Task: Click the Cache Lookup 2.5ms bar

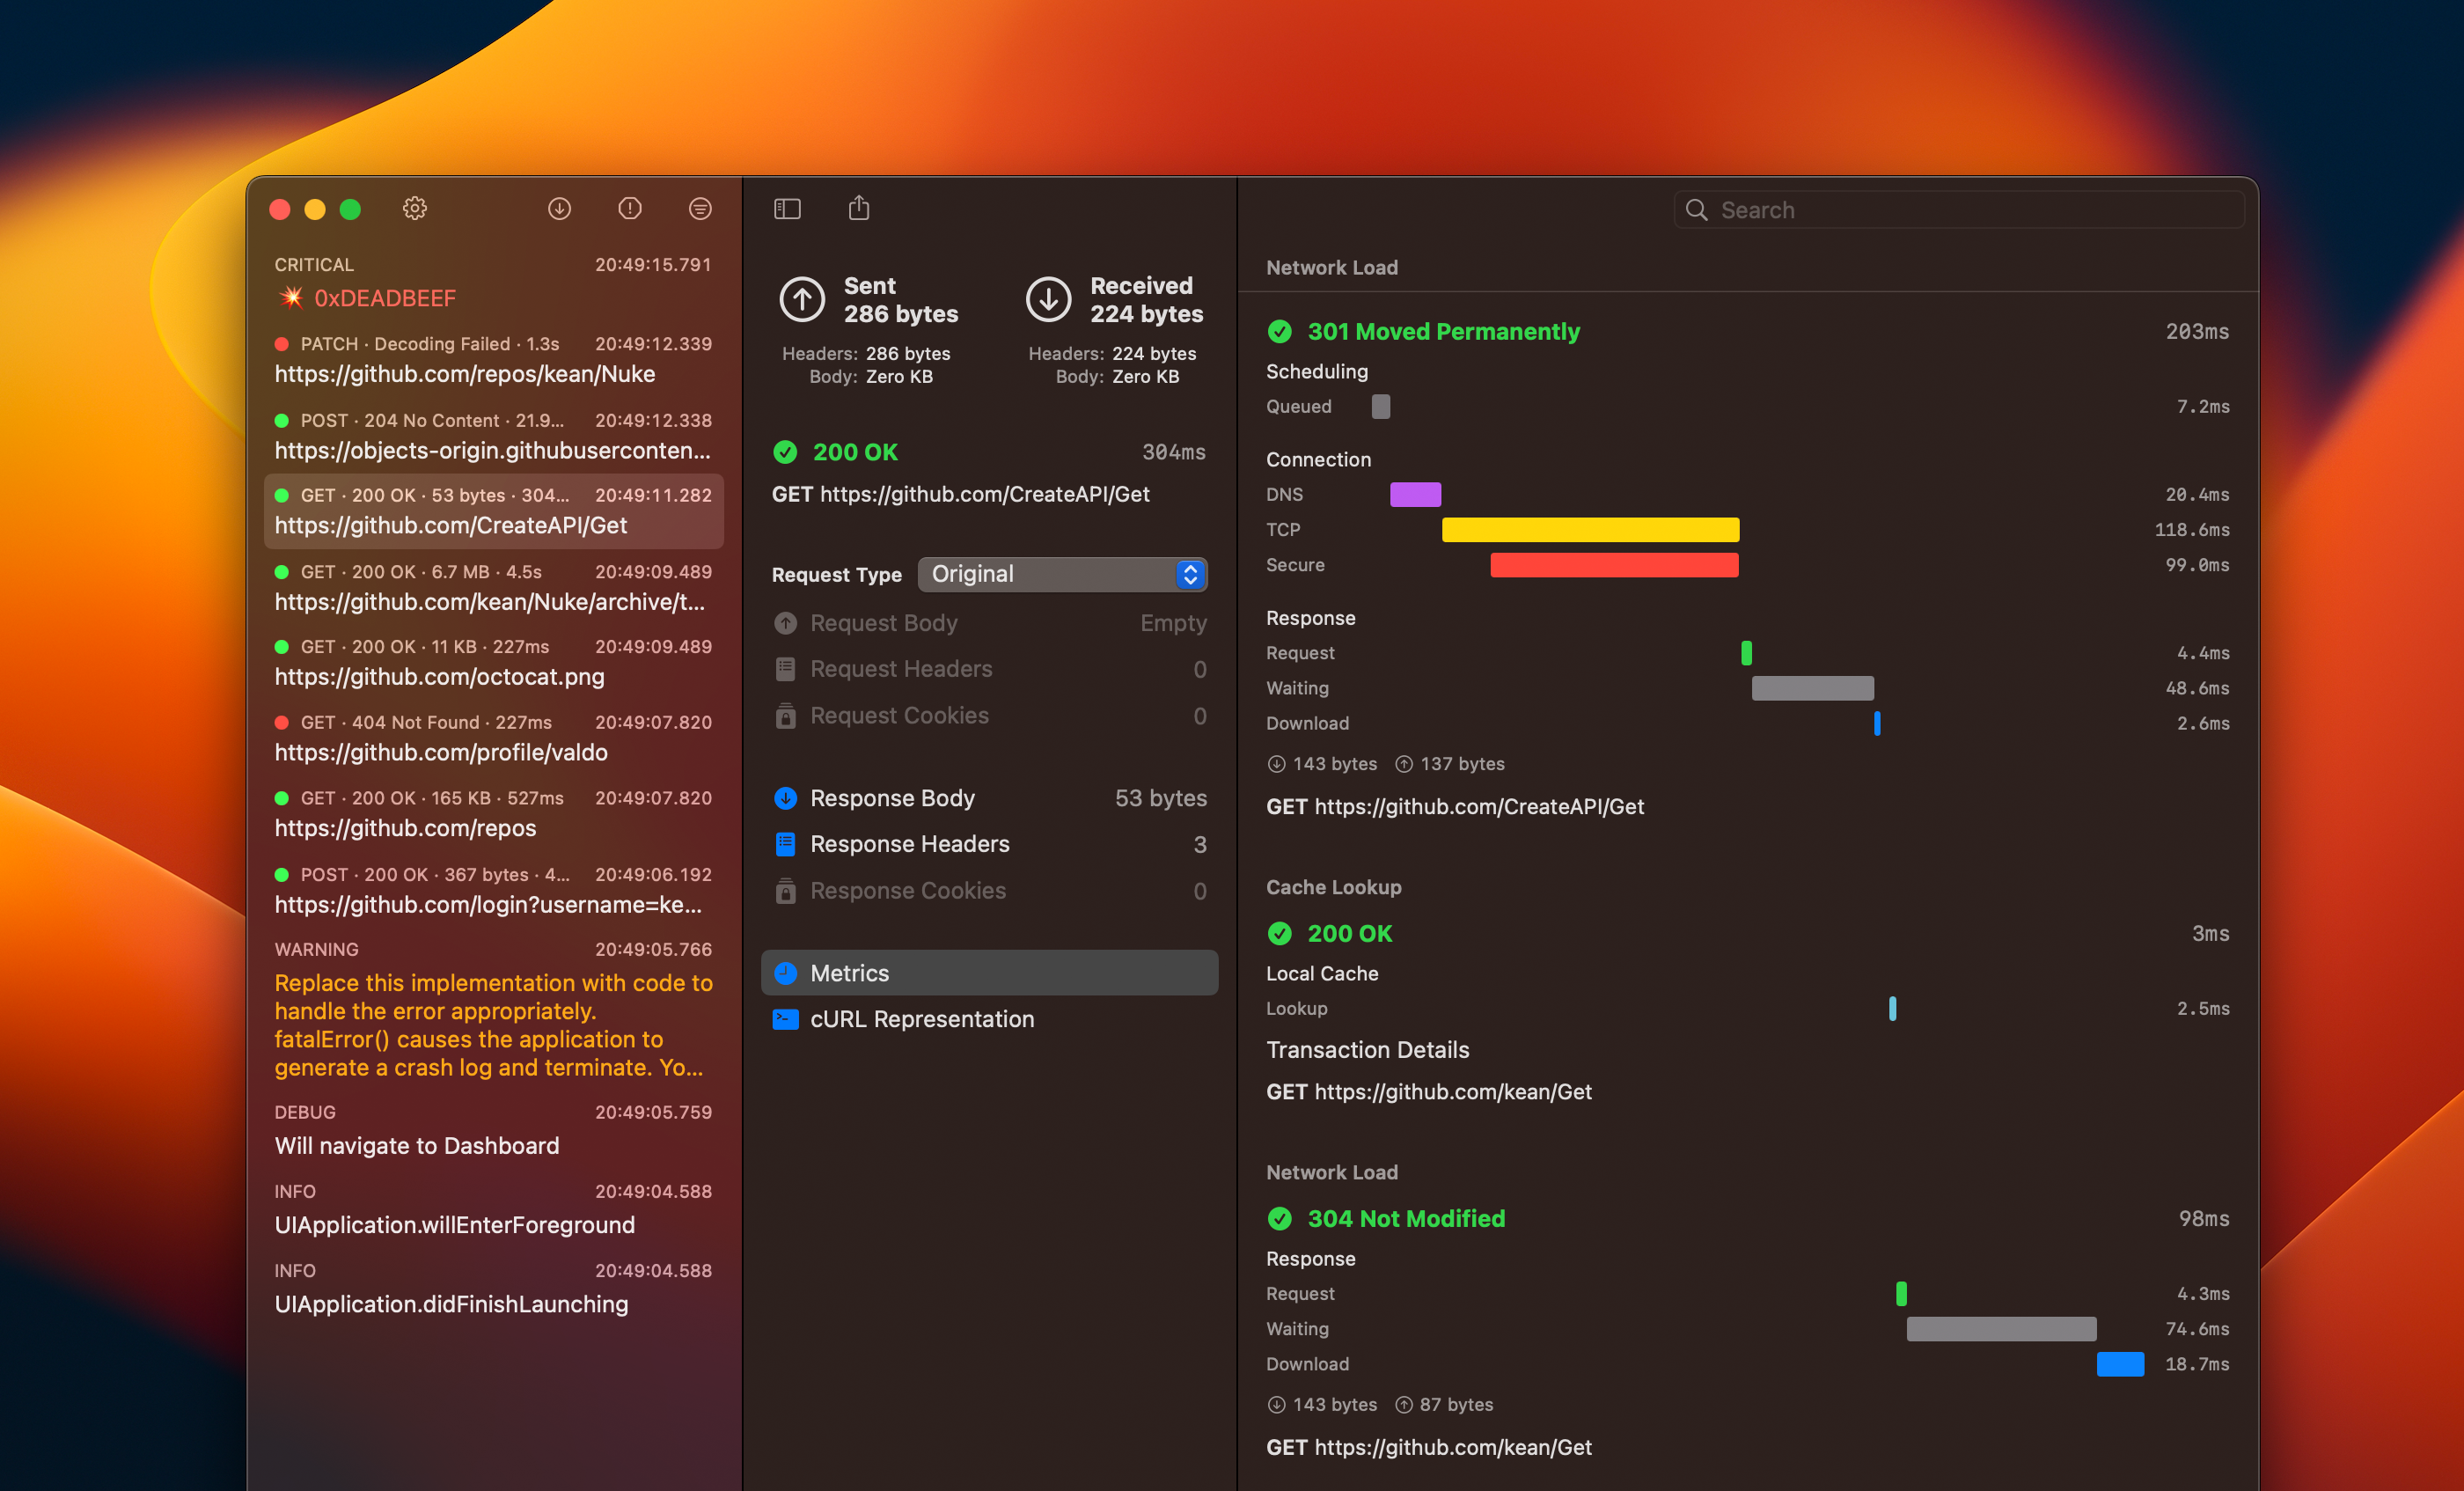Action: pyautogui.click(x=1892, y=1008)
